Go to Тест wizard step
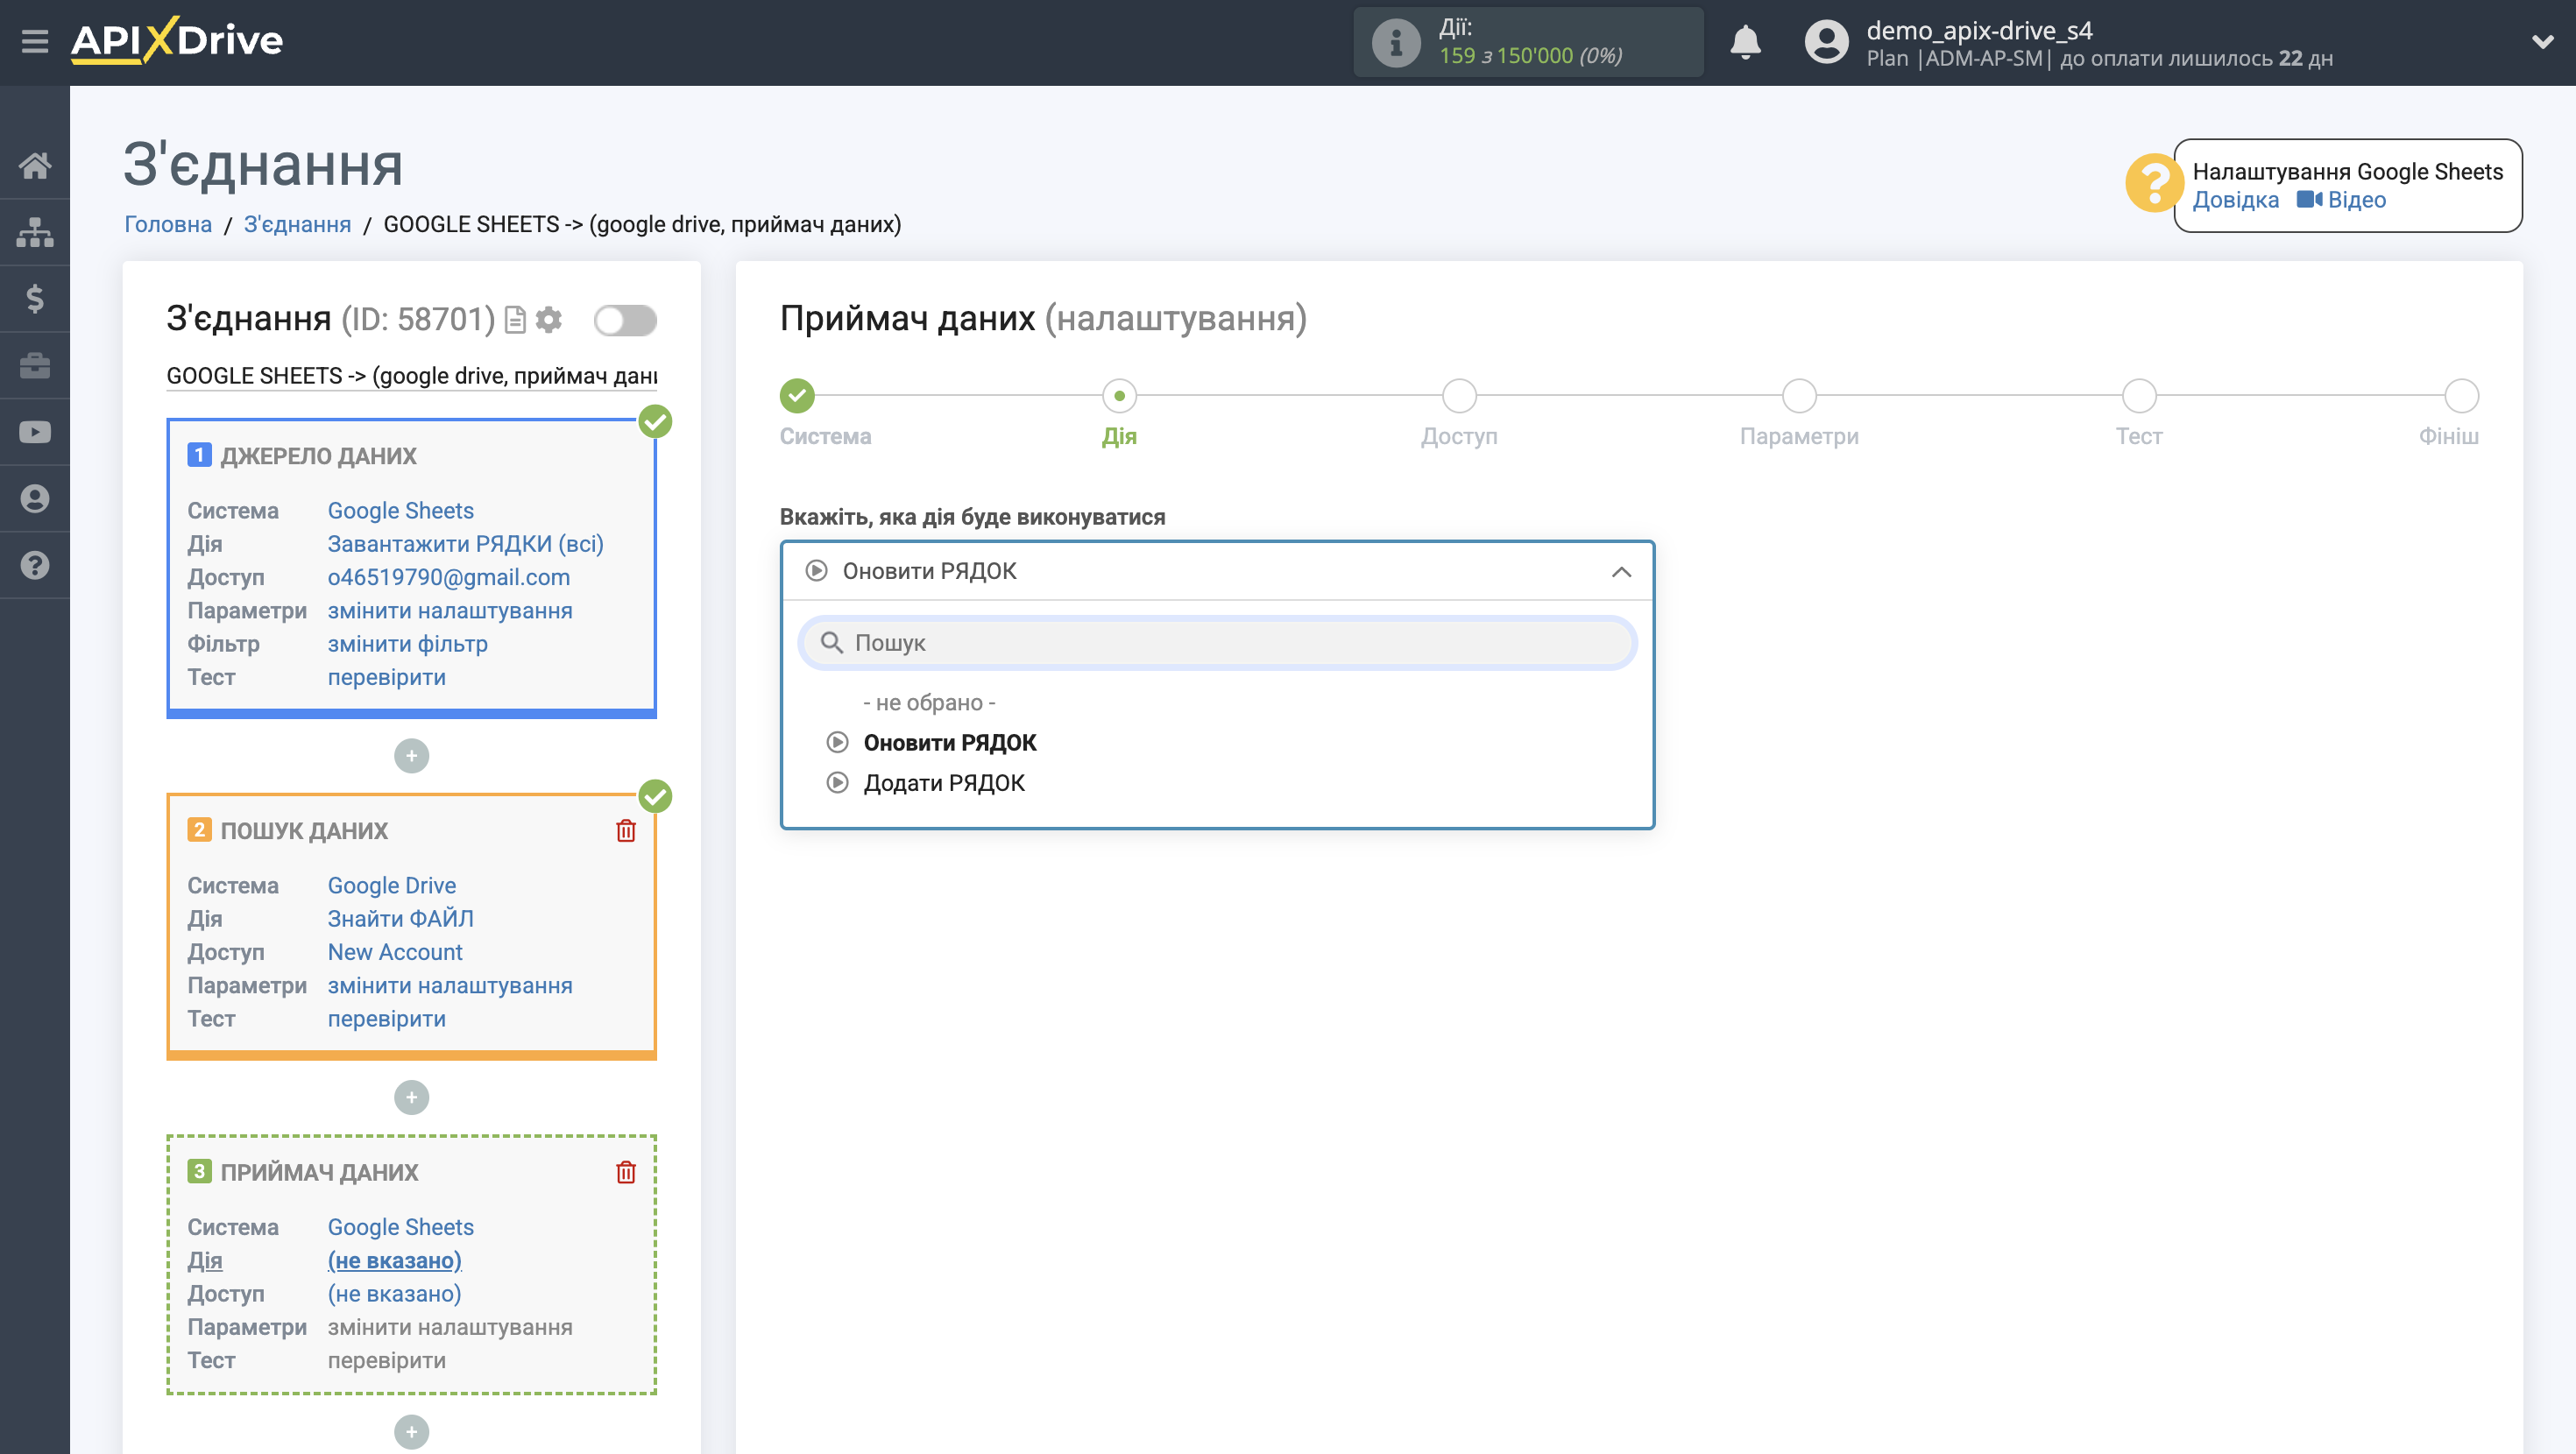Screen dimensions: 2576x1454 [x=2139, y=396]
